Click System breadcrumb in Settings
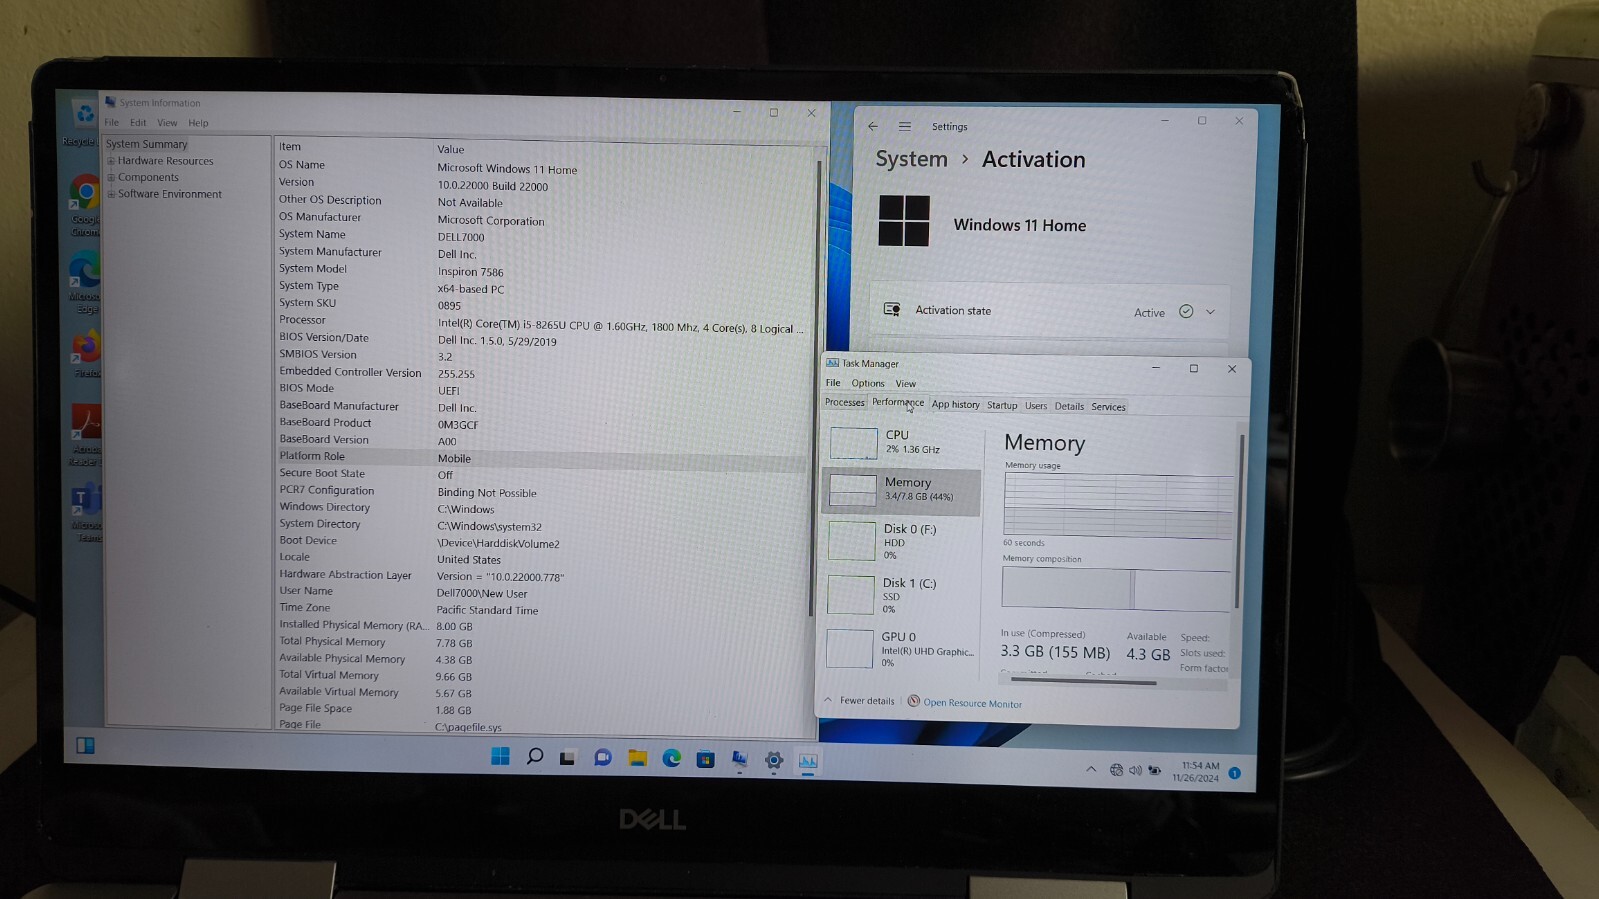The height and width of the screenshot is (899, 1599). [911, 159]
